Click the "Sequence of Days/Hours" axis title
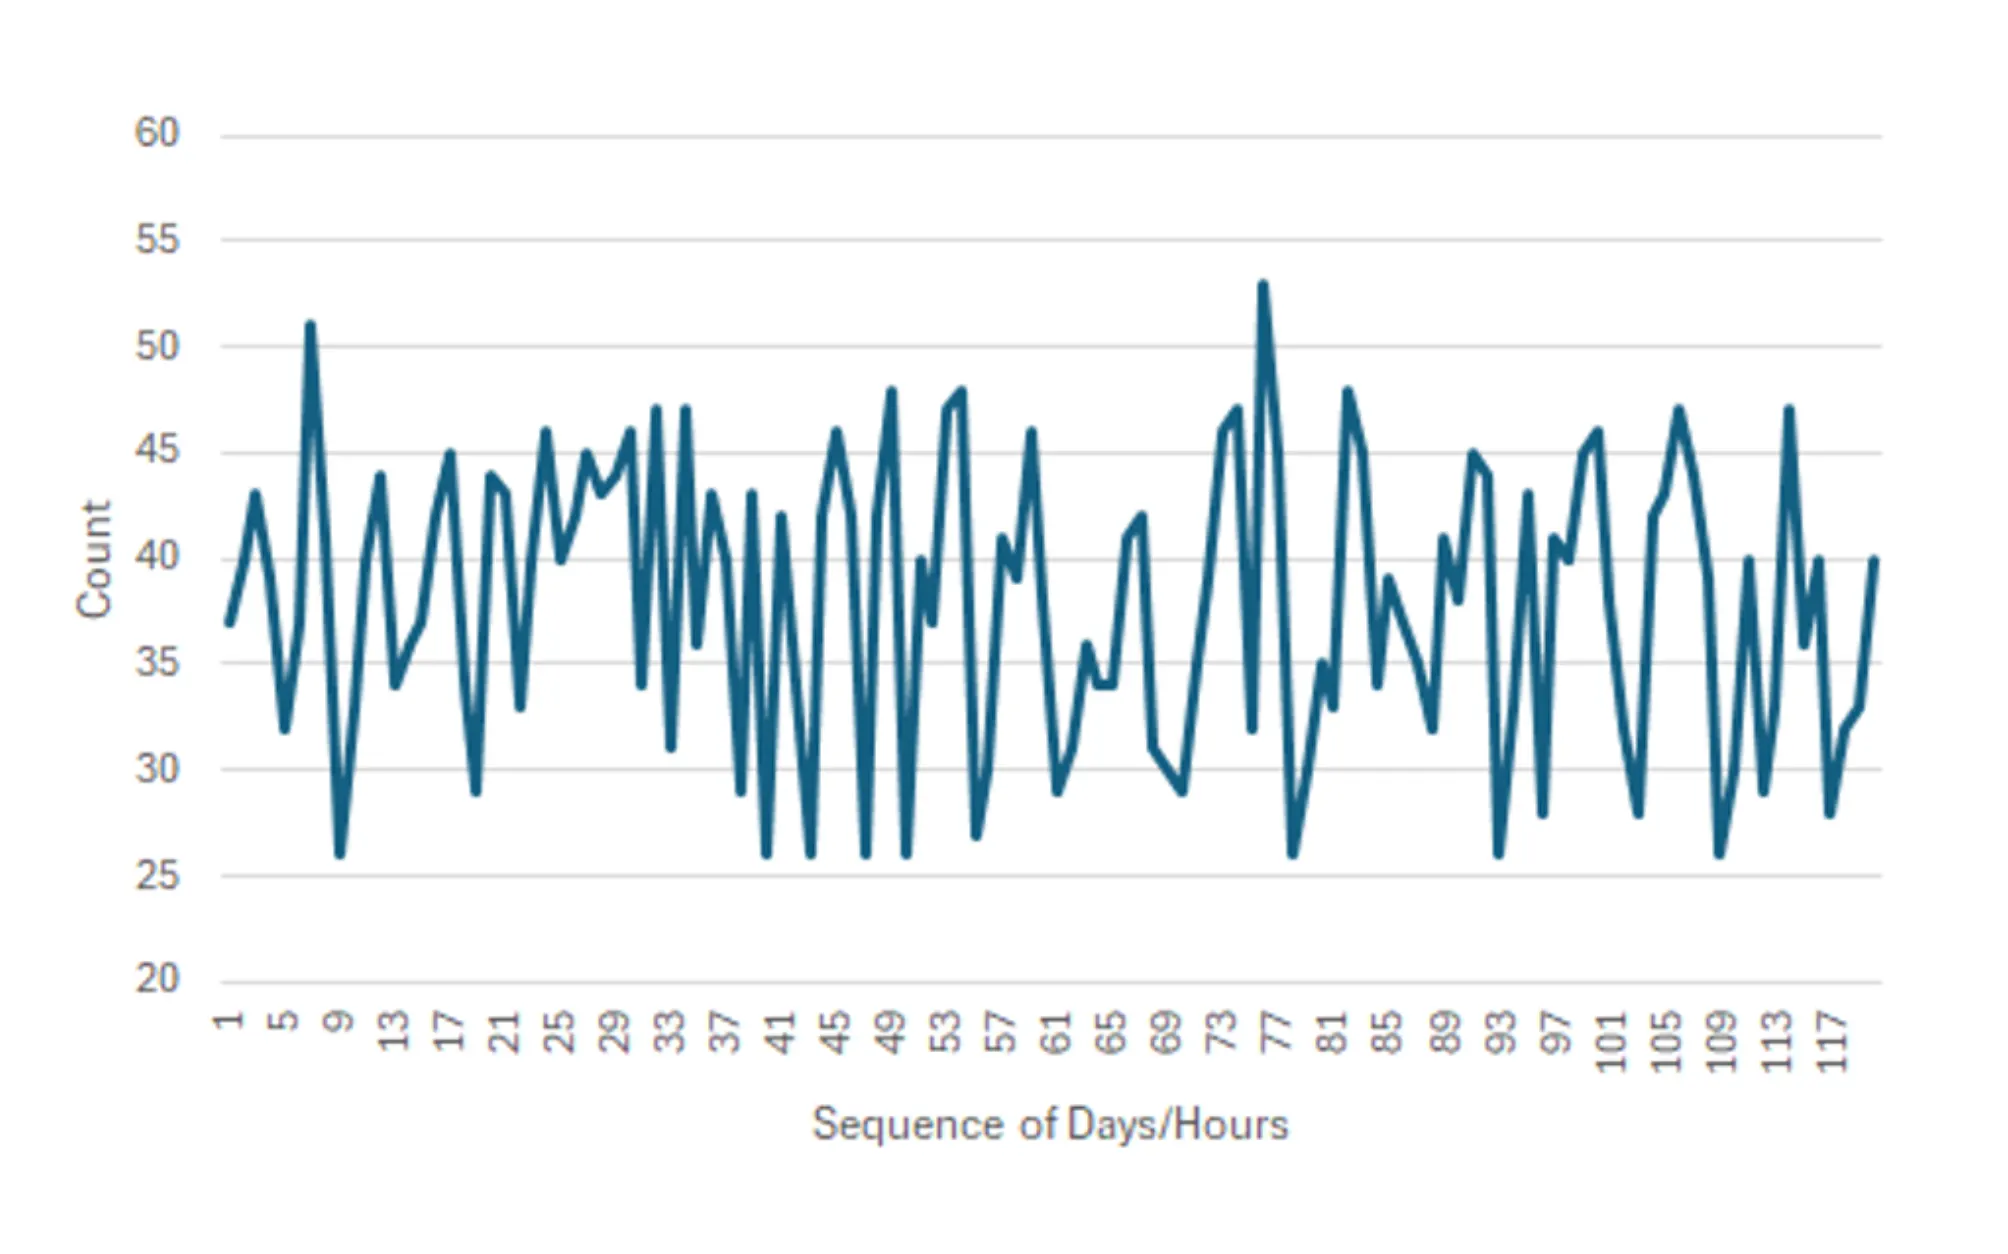This screenshot has width=2008, height=1254. coord(1050,1125)
